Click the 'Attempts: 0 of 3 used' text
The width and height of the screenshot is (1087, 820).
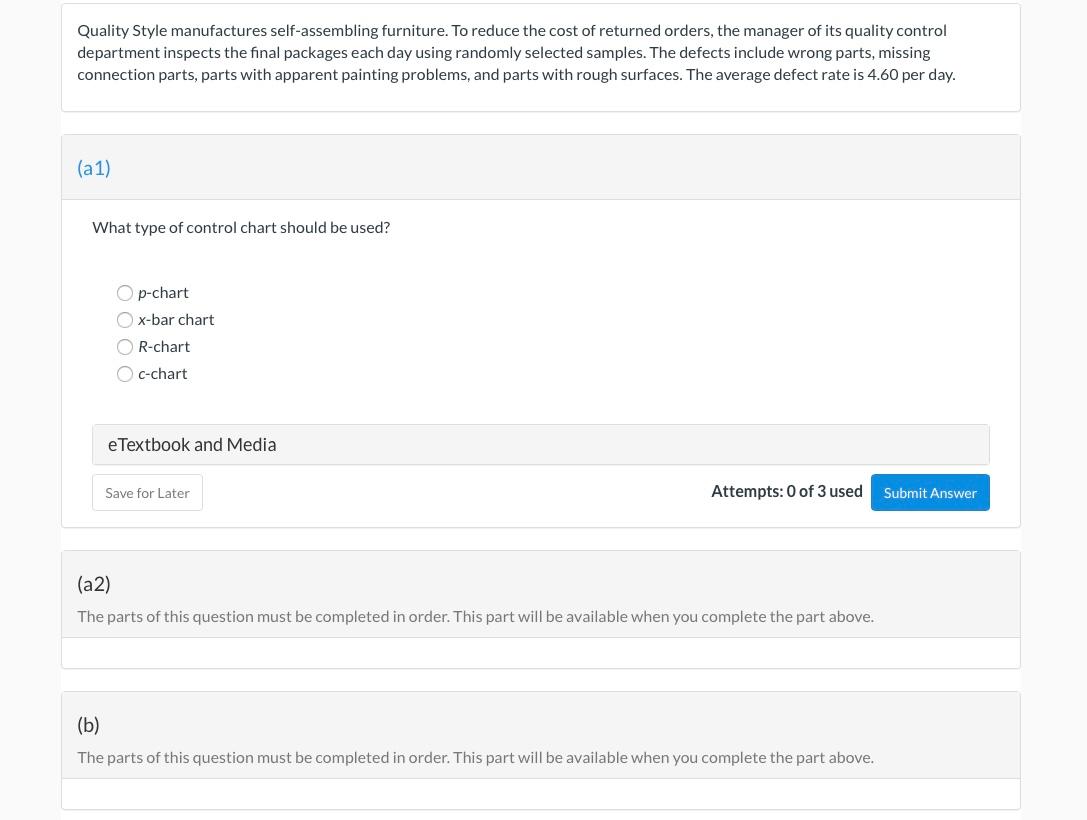[x=786, y=491]
